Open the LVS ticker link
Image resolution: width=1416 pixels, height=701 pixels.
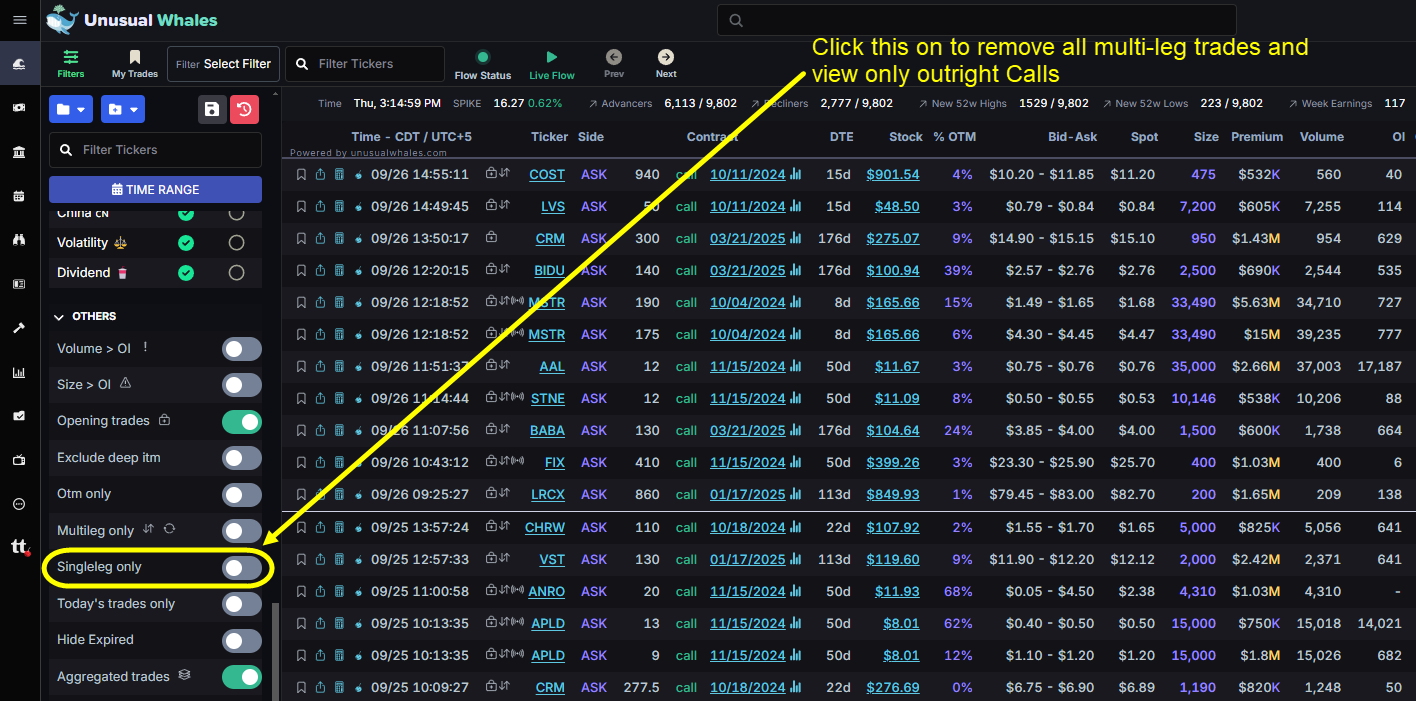[x=553, y=206]
